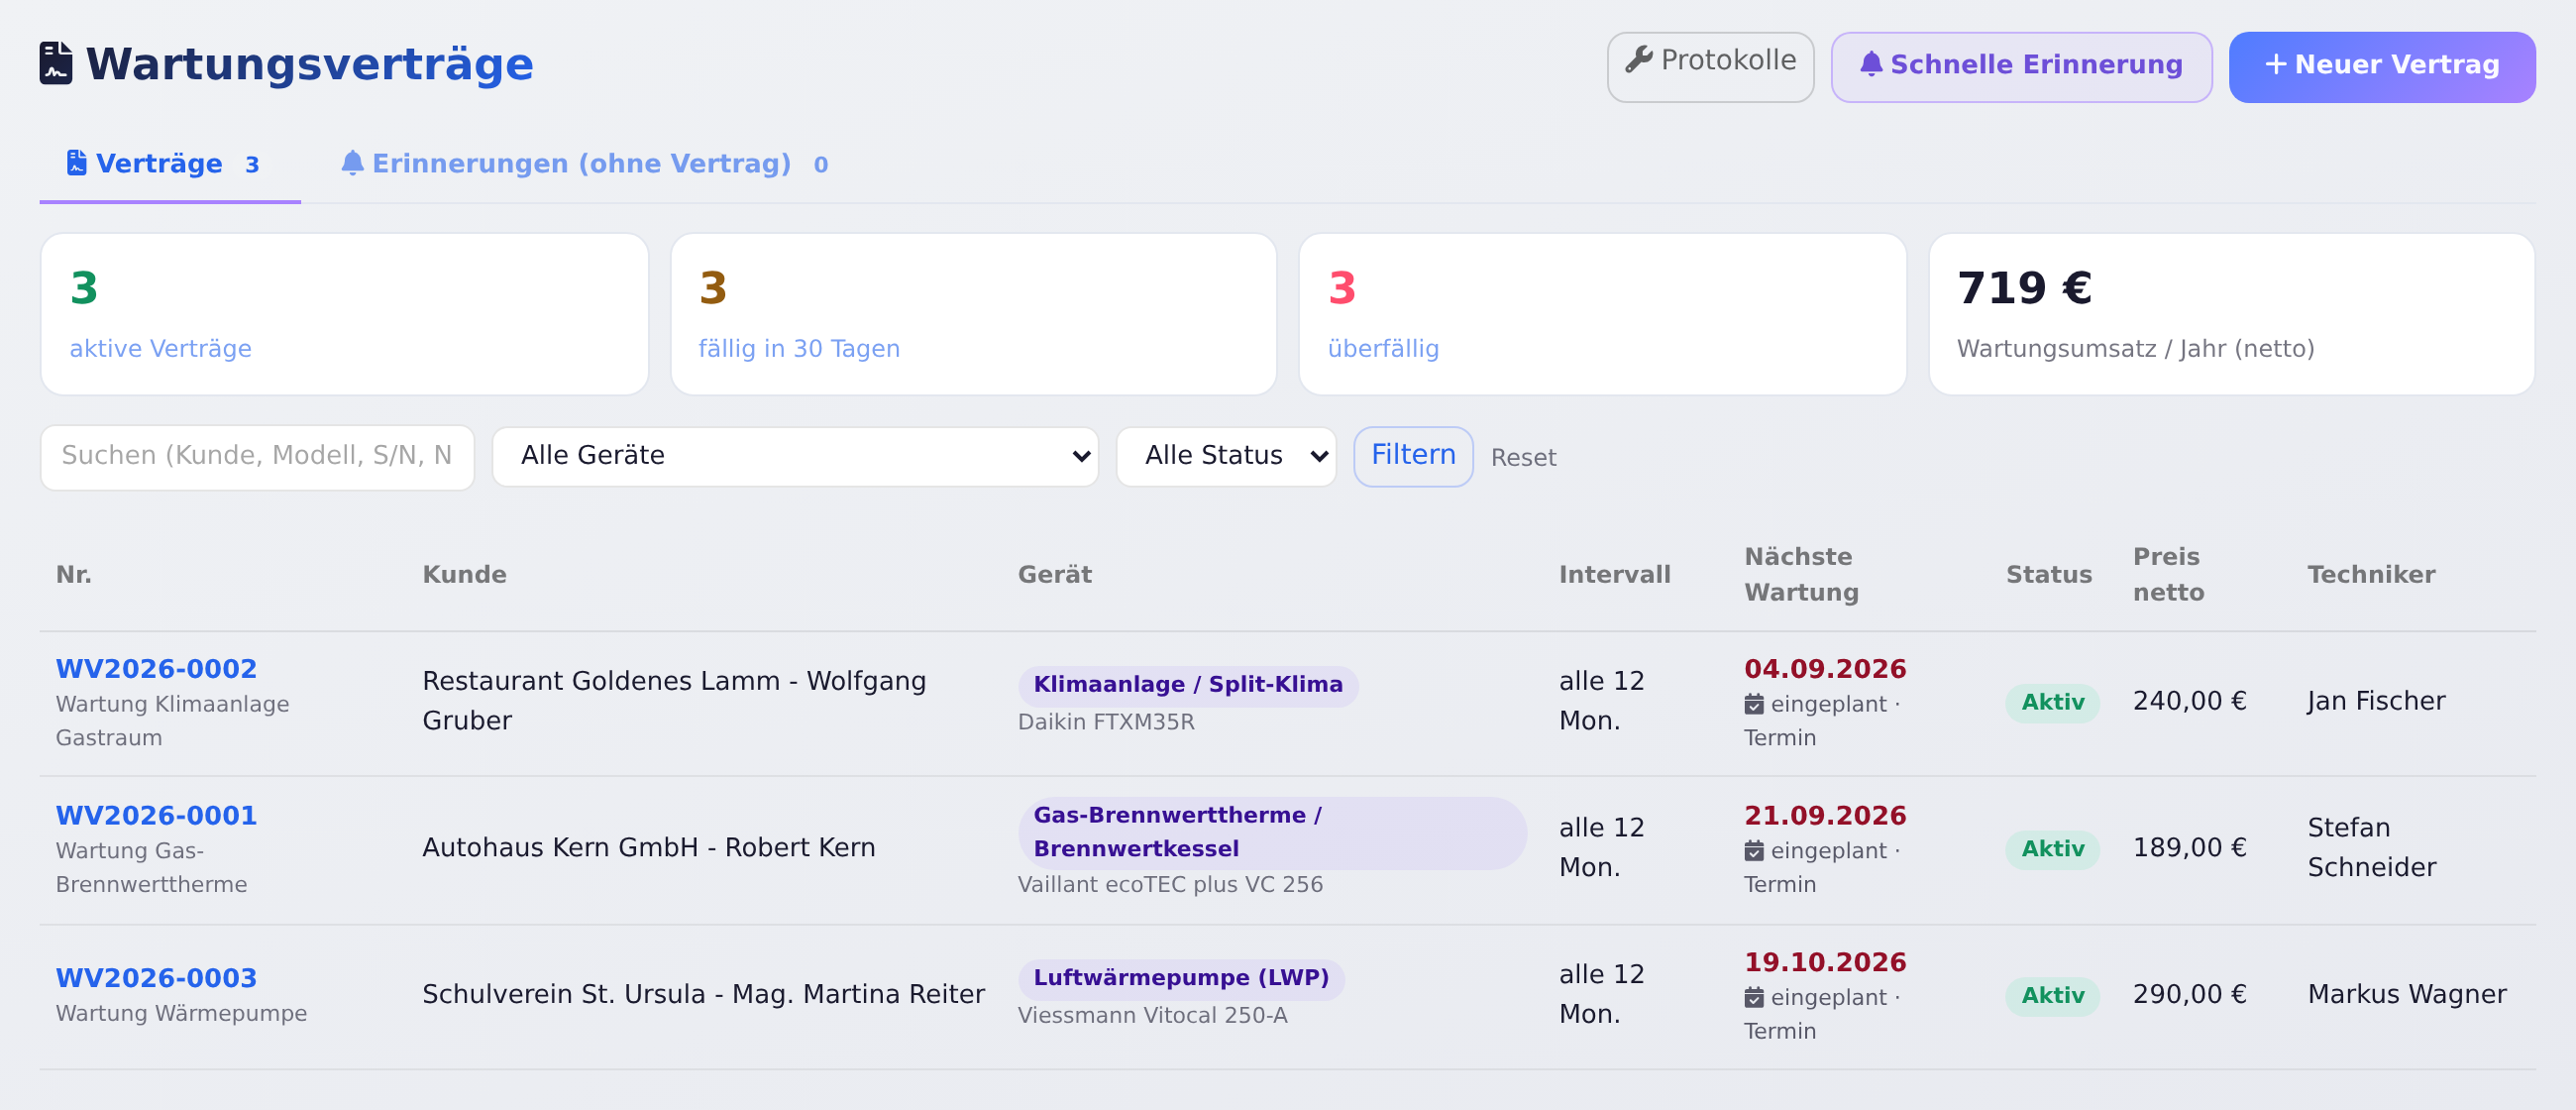Click the Klimaanlage / Split-Klima badge
Viewport: 2576px width, 1110px height.
tap(1188, 686)
